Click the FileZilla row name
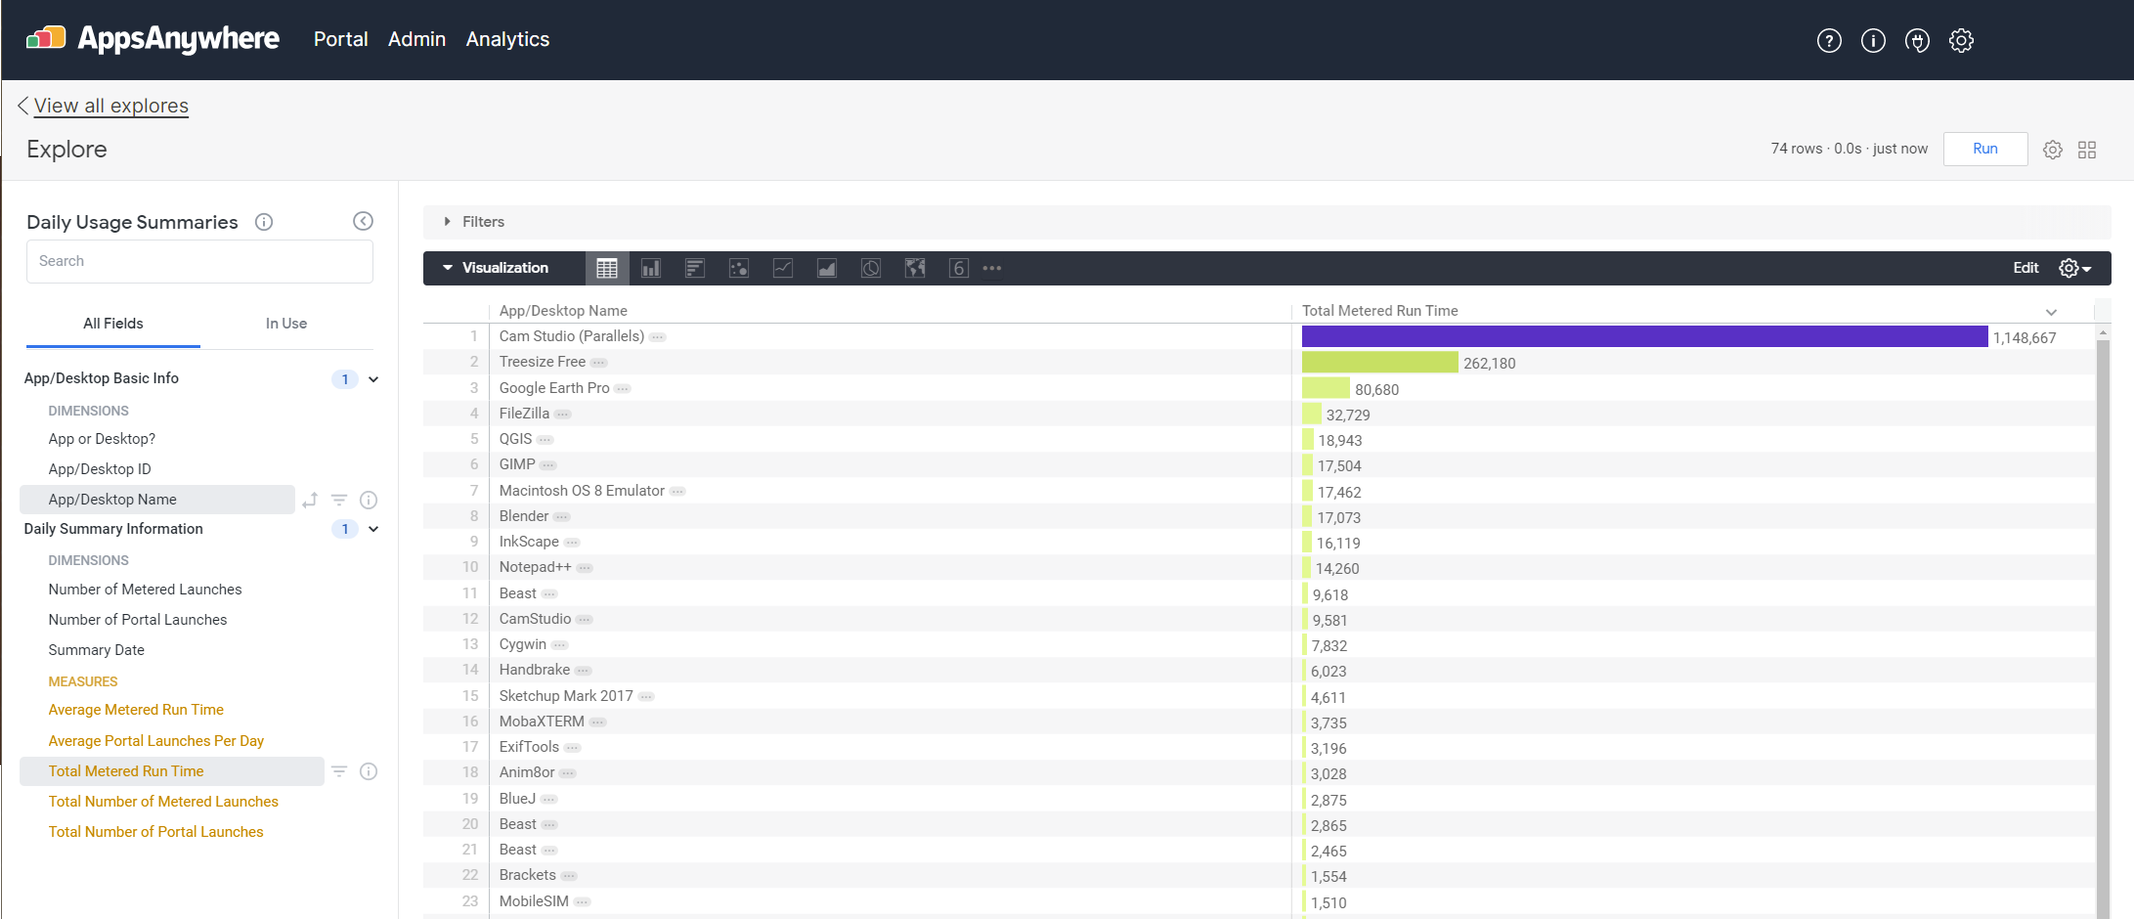 pyautogui.click(x=524, y=414)
